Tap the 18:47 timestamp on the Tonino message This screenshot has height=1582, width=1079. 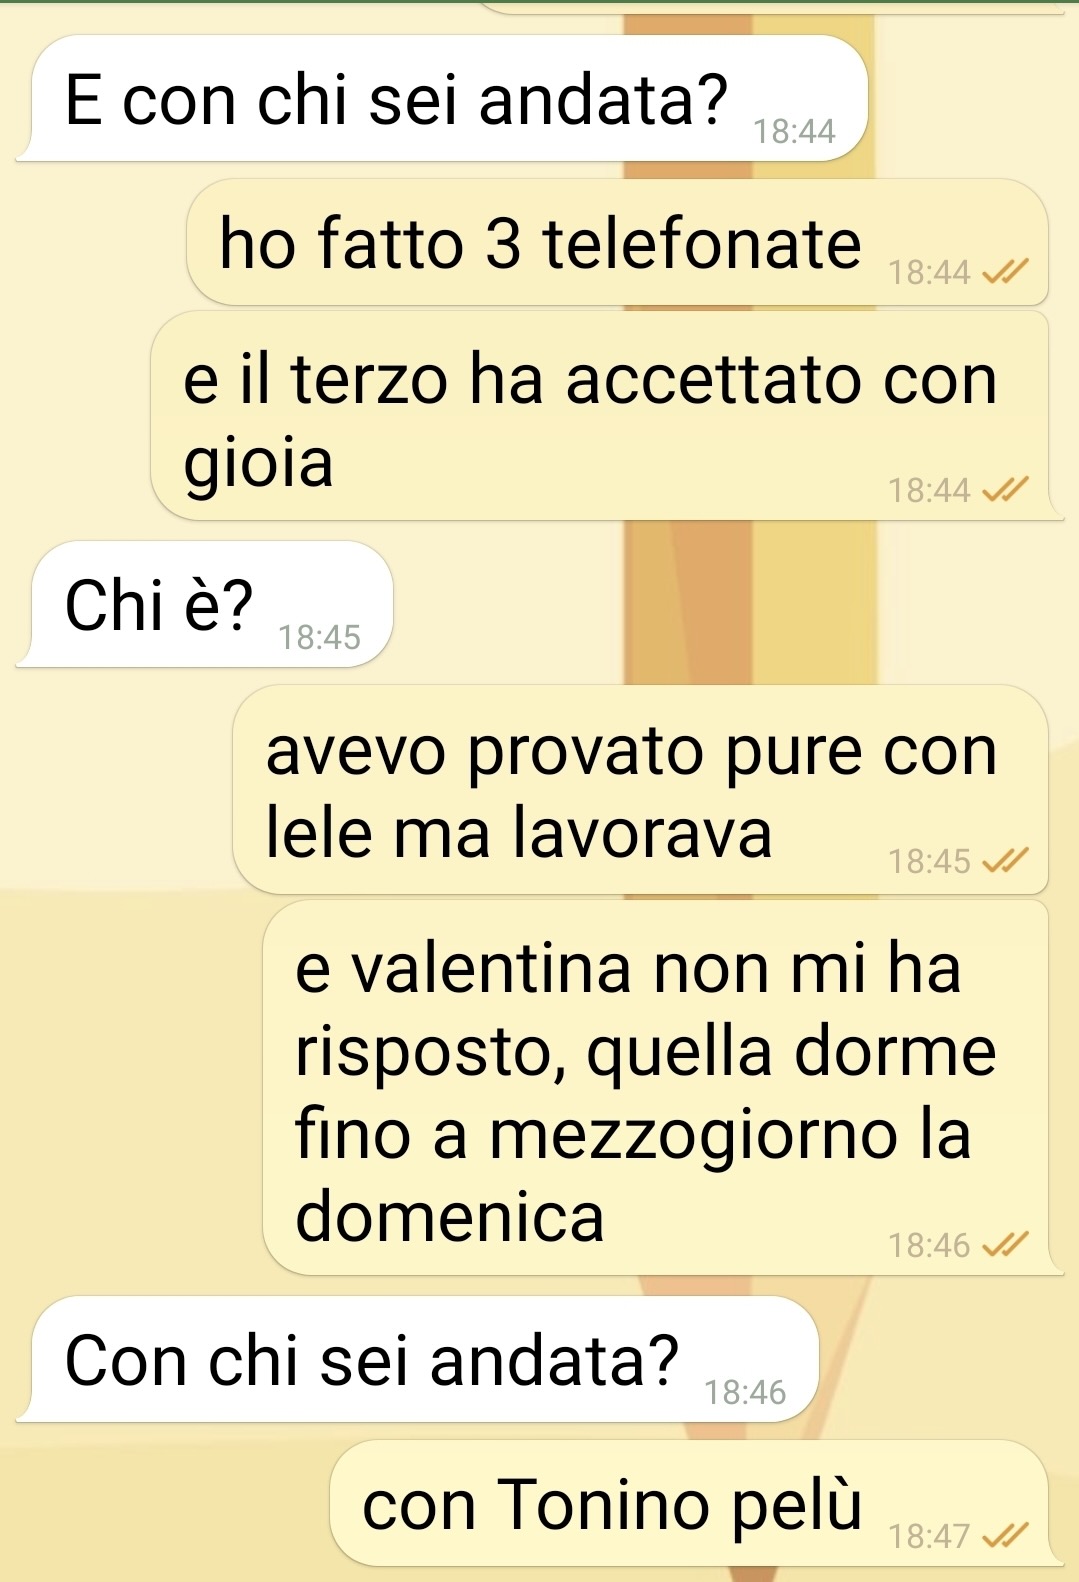[929, 1535]
